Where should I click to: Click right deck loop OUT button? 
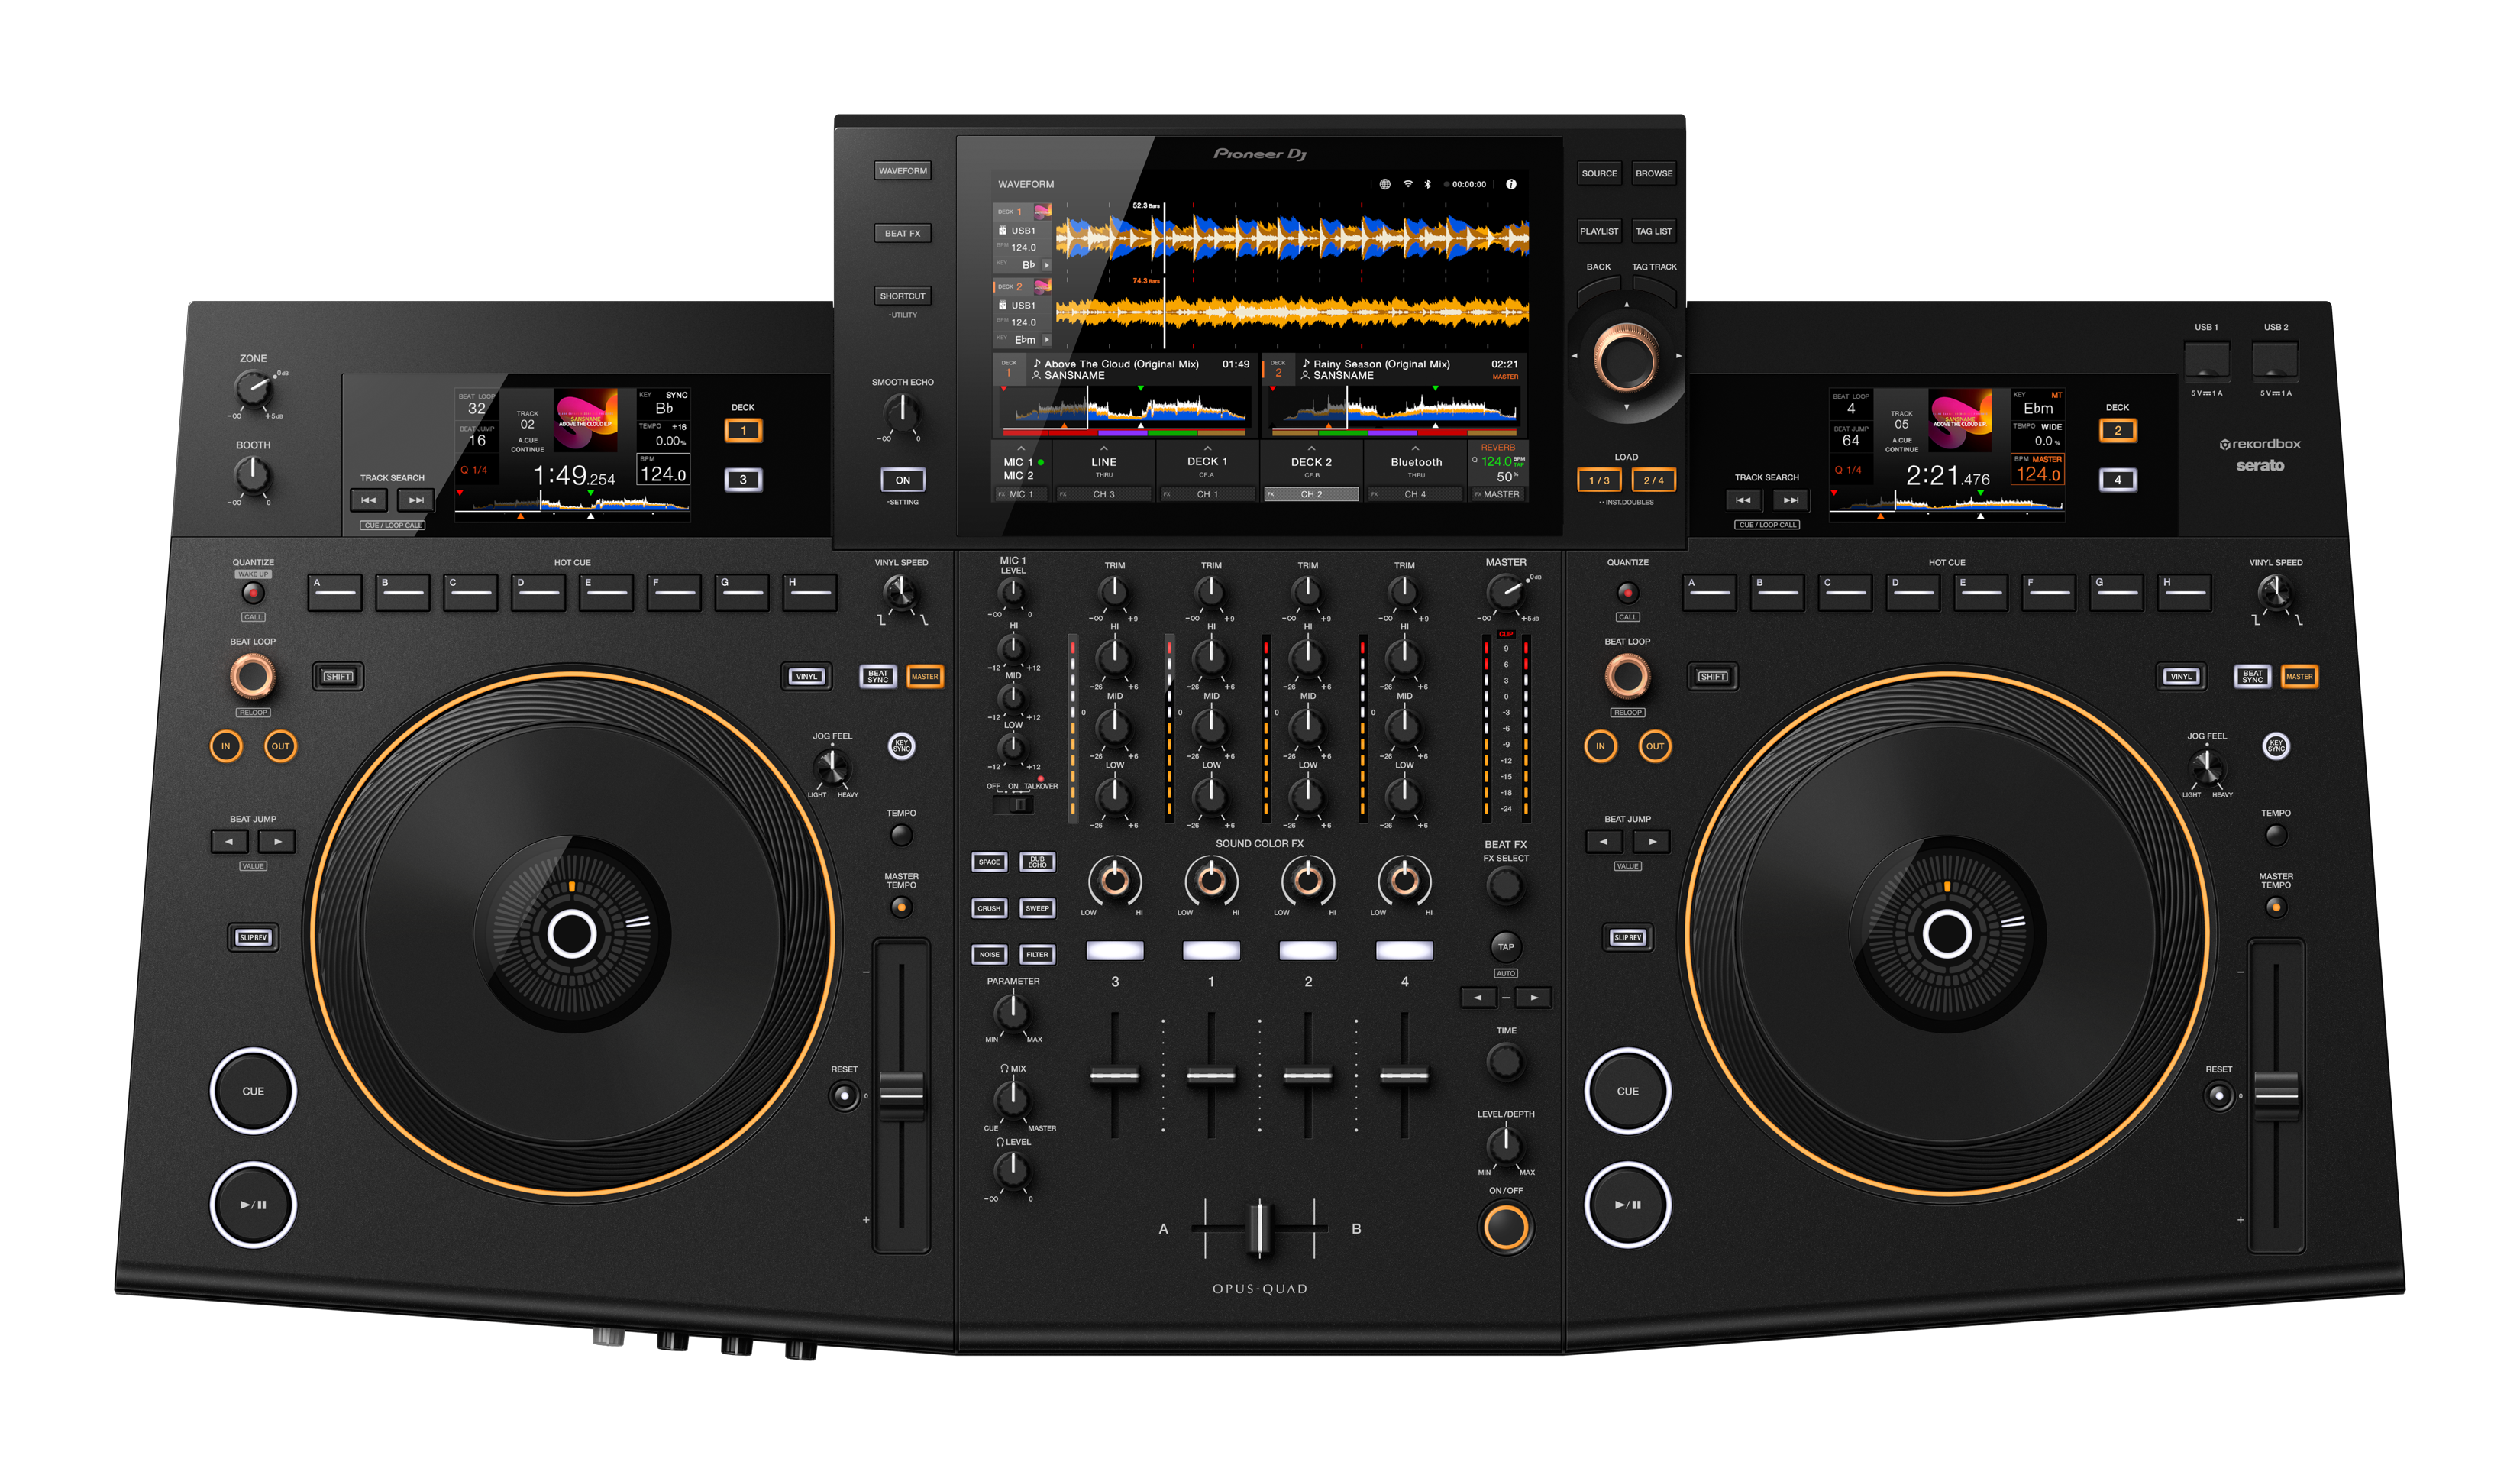(1655, 746)
